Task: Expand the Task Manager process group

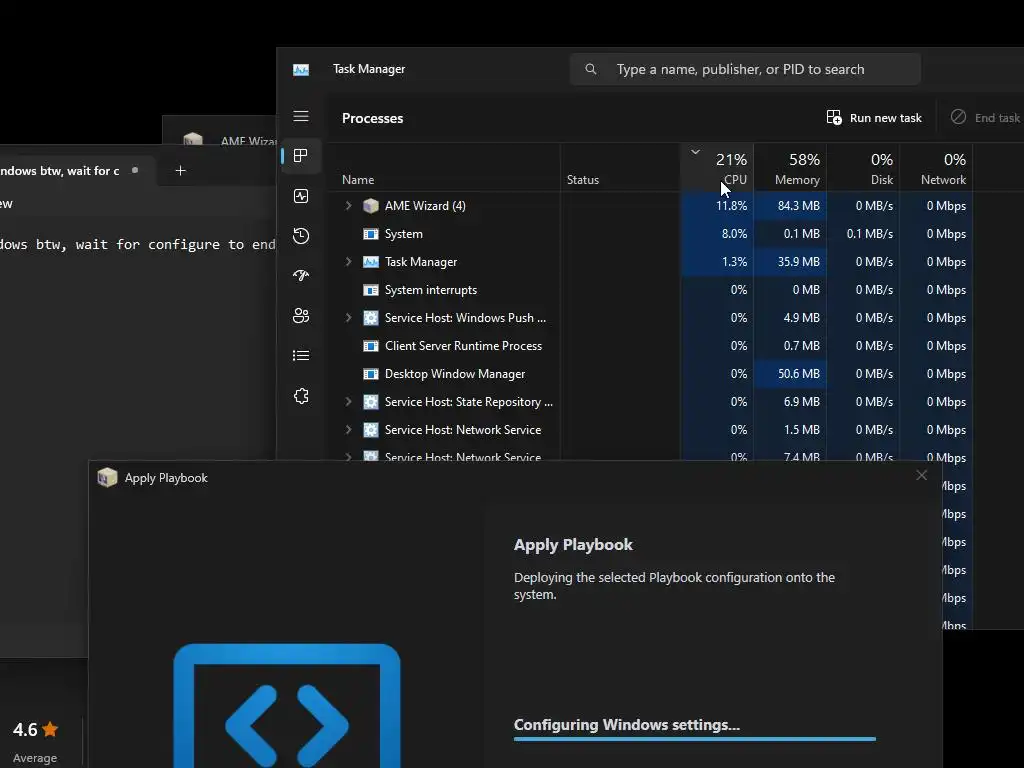Action: tap(348, 262)
